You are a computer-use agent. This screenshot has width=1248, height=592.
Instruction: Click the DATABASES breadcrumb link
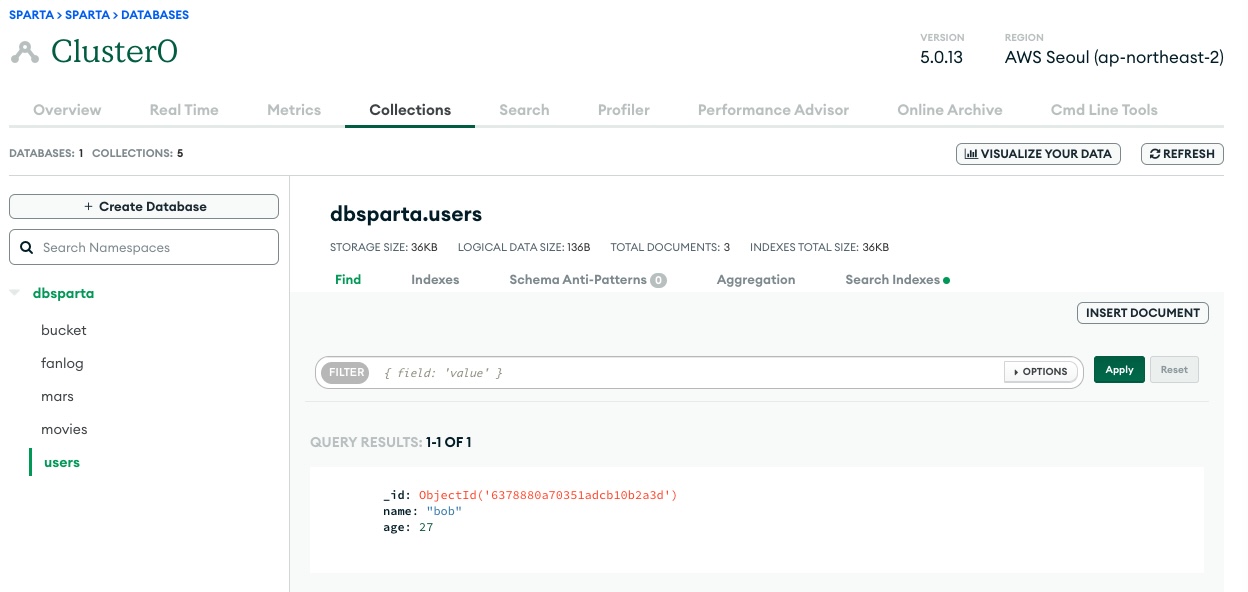tap(155, 15)
